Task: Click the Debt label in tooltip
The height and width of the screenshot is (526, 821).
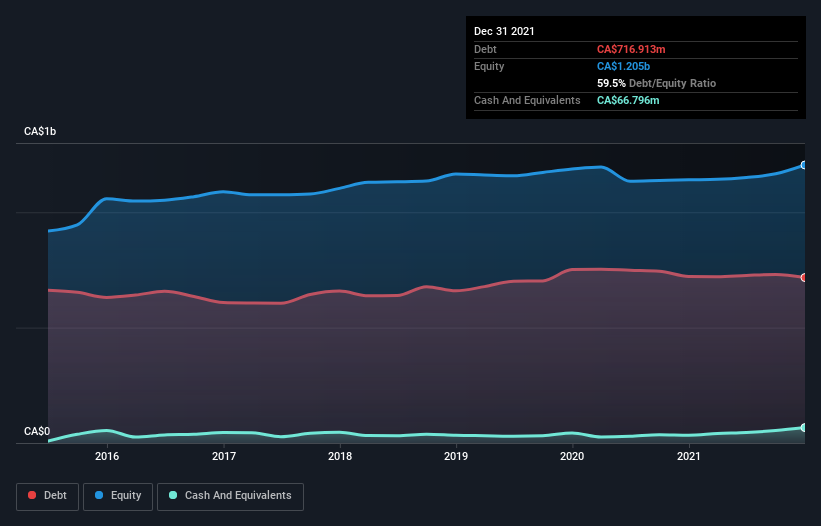Action: tap(485, 49)
